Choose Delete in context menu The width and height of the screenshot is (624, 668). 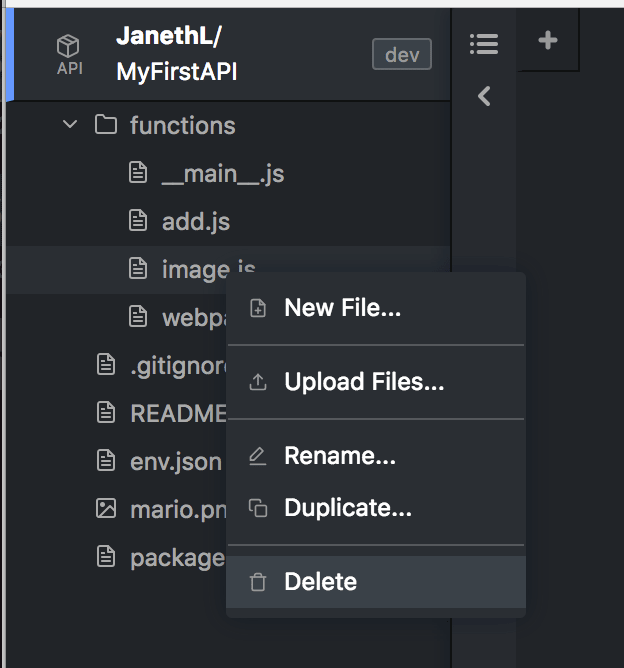click(x=376, y=582)
